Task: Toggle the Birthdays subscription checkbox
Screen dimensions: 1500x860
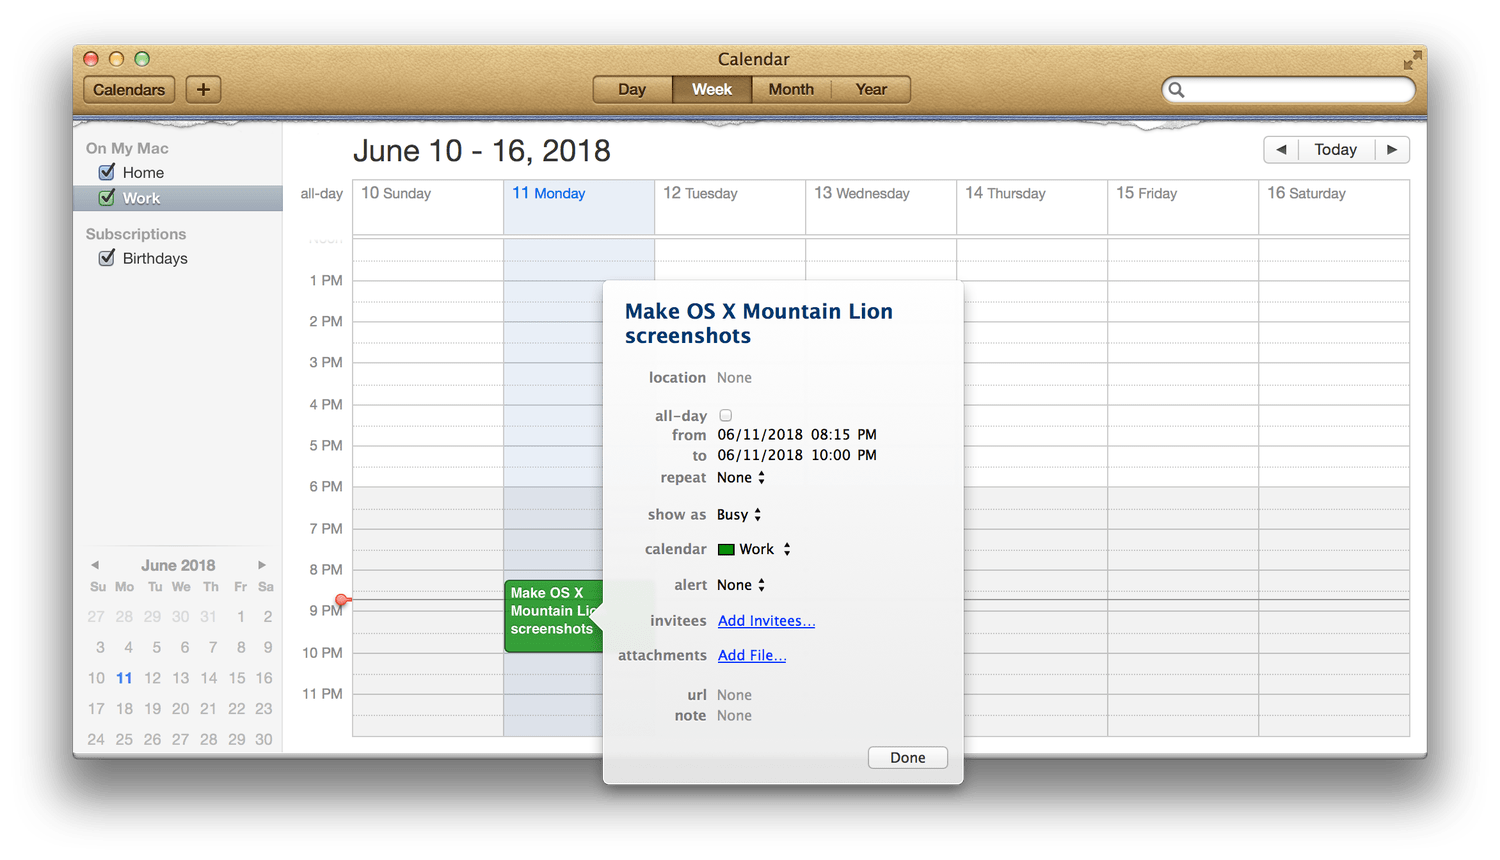Action: (x=107, y=258)
